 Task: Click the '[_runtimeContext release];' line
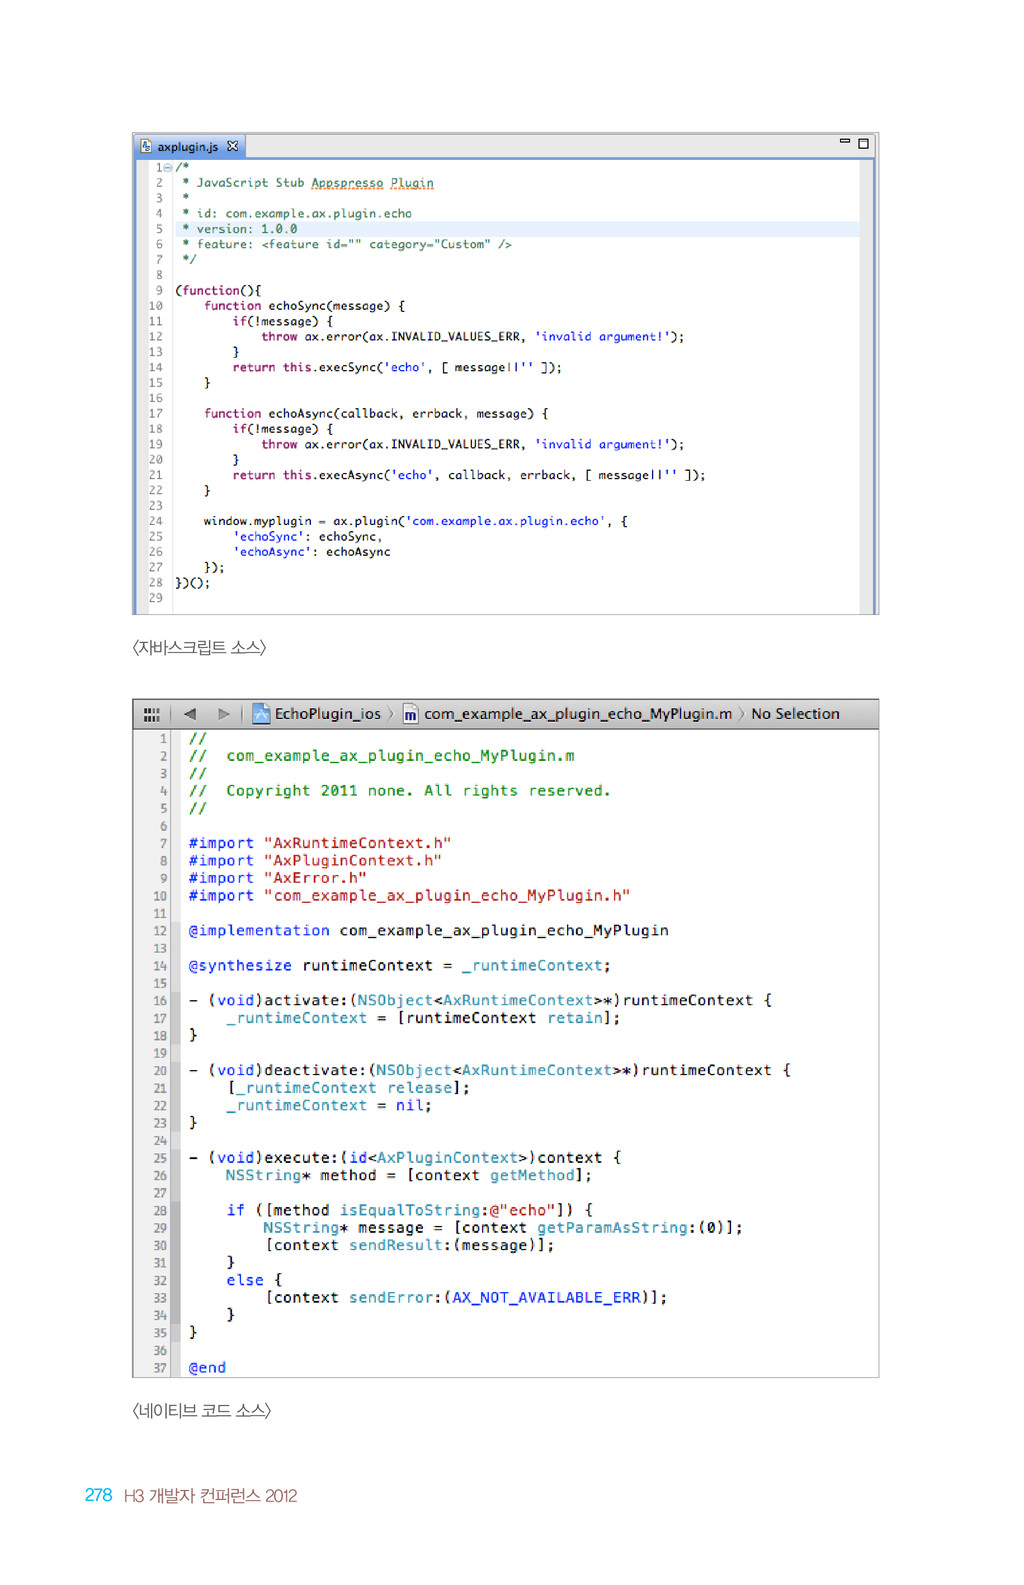348,1088
